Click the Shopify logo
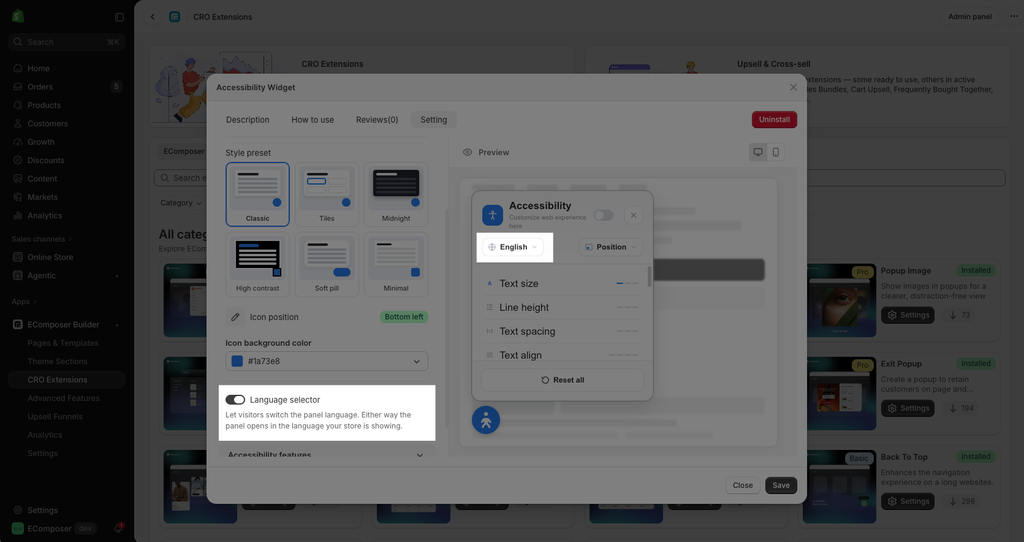The image size is (1024, 542). click(18, 16)
